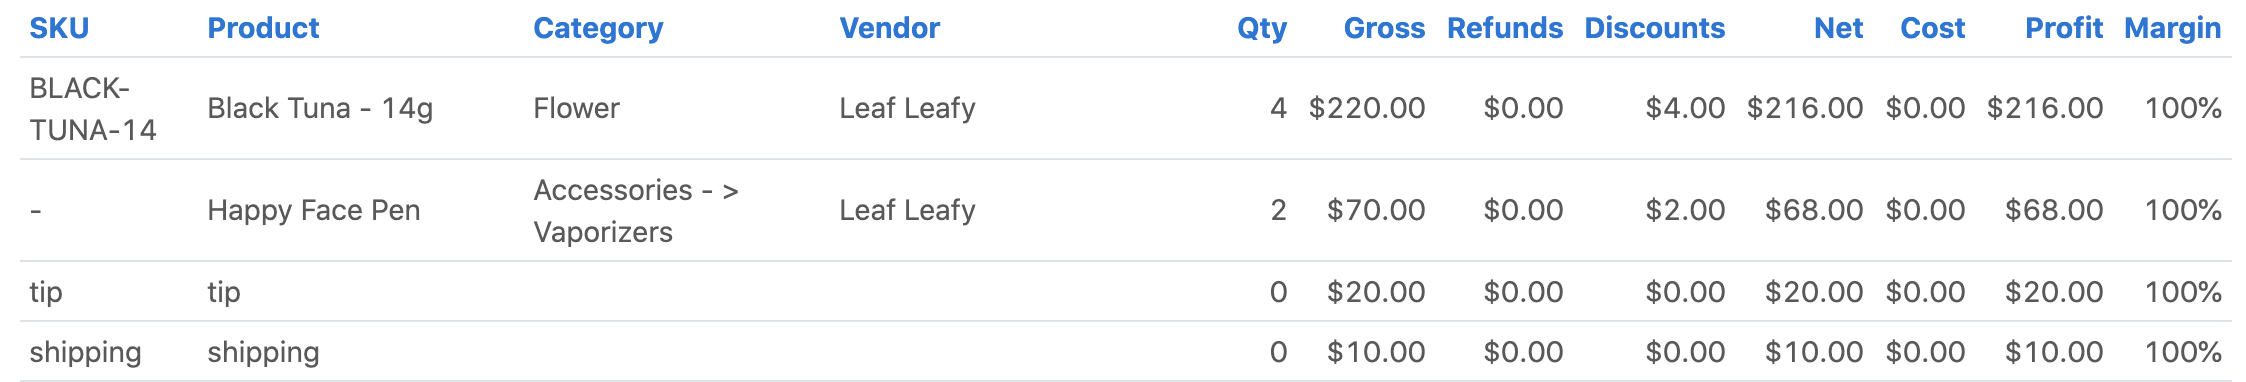This screenshot has width=2246, height=382.
Task: Click the shipping row product cell
Action: [263, 352]
